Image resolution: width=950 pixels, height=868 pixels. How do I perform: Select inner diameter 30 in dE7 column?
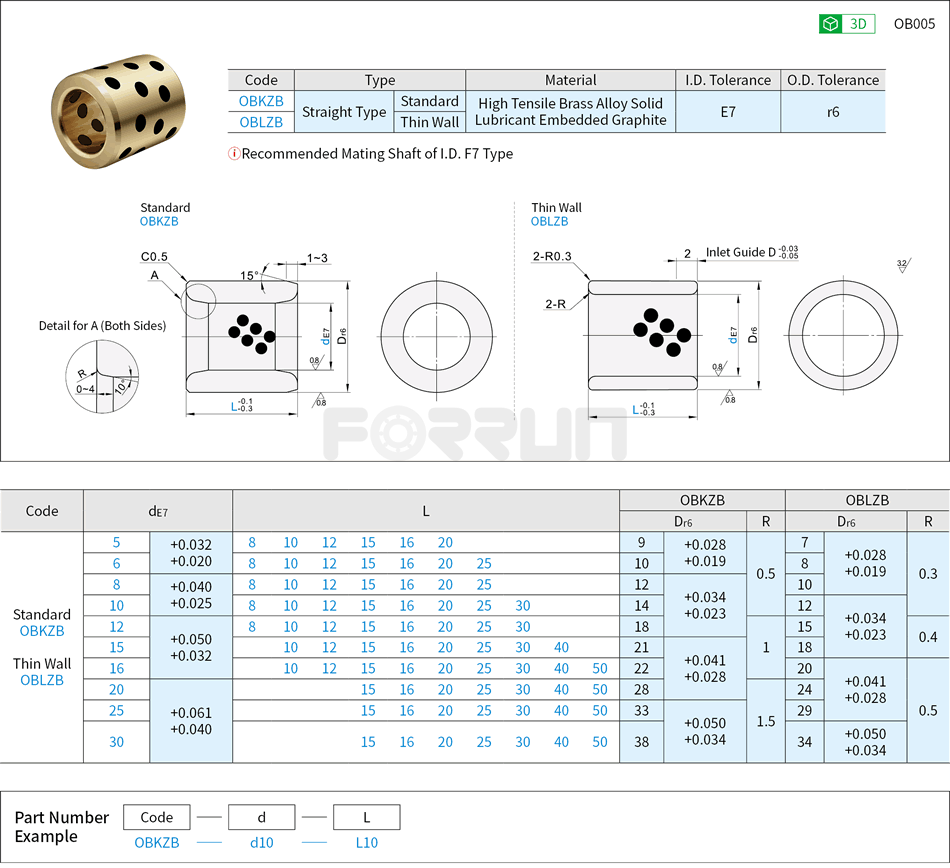point(116,742)
